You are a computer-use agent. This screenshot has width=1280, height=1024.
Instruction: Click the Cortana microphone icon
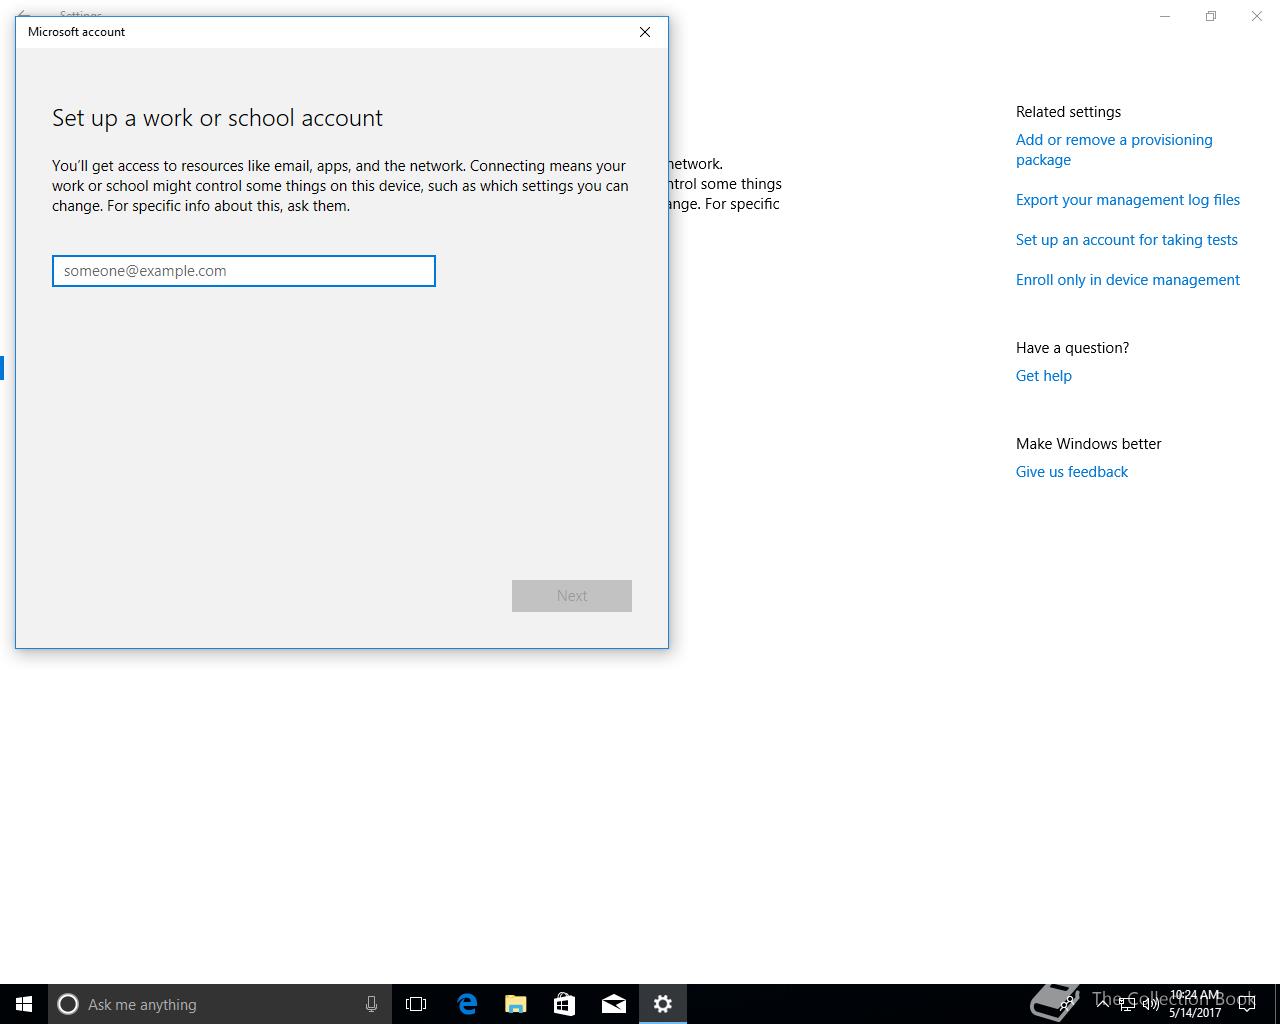click(371, 1004)
